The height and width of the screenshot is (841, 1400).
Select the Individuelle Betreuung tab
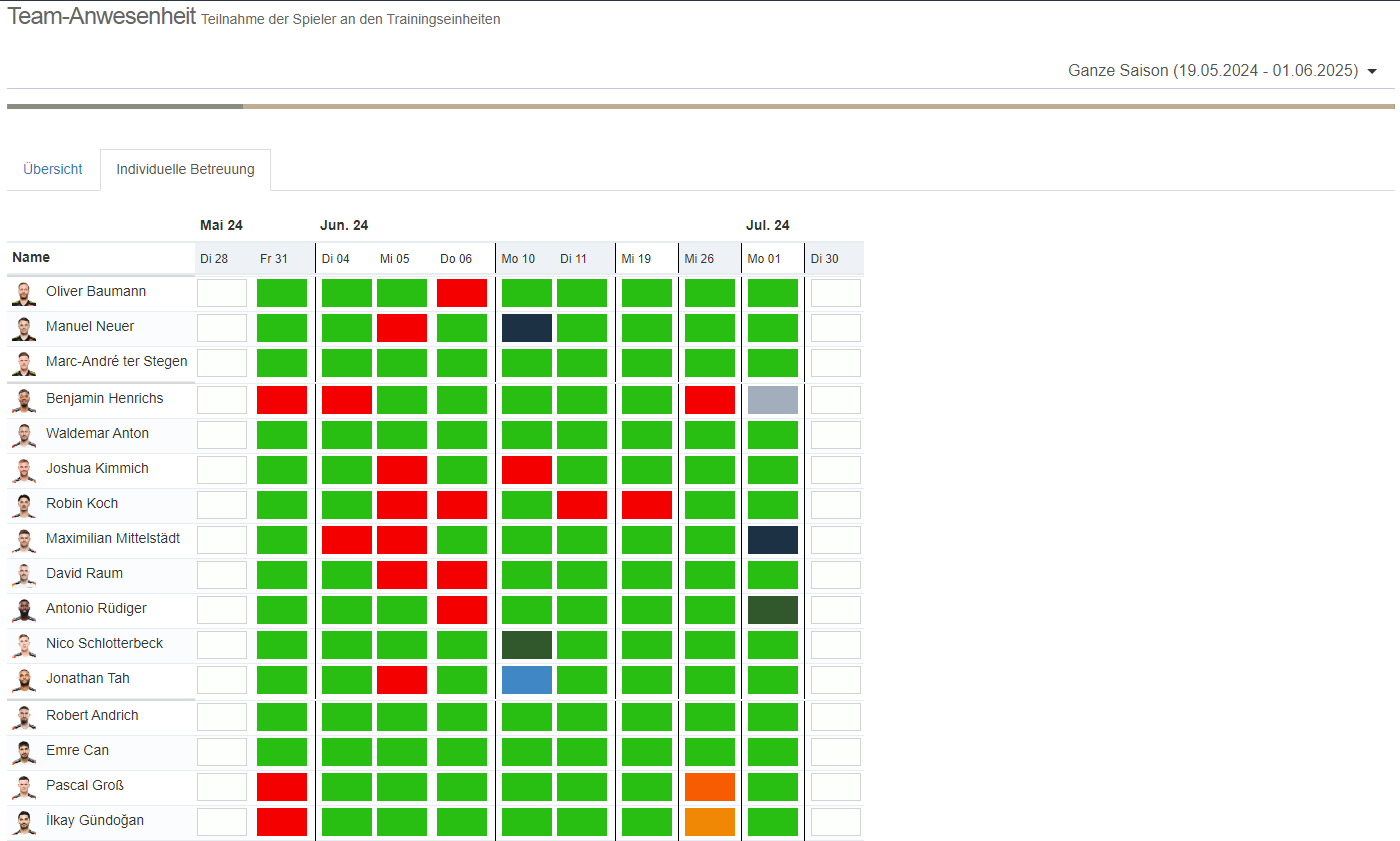[185, 170]
